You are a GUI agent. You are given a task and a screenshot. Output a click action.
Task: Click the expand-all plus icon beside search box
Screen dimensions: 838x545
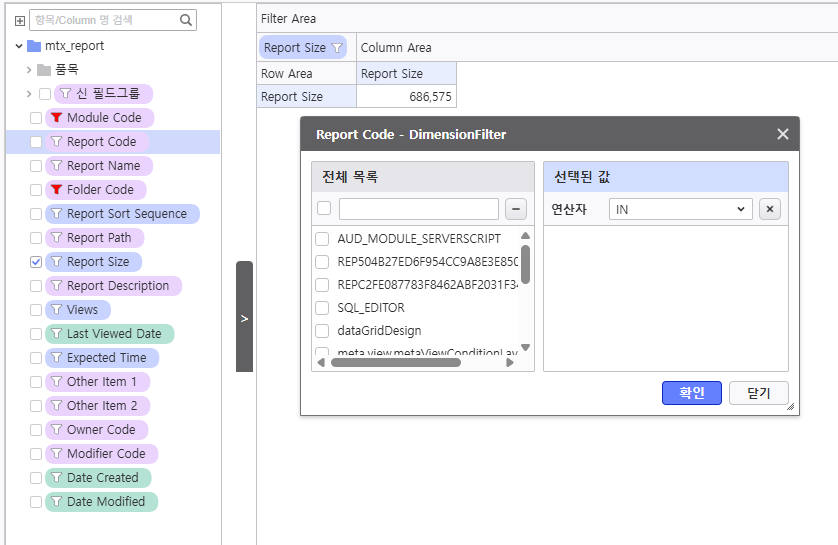19,20
